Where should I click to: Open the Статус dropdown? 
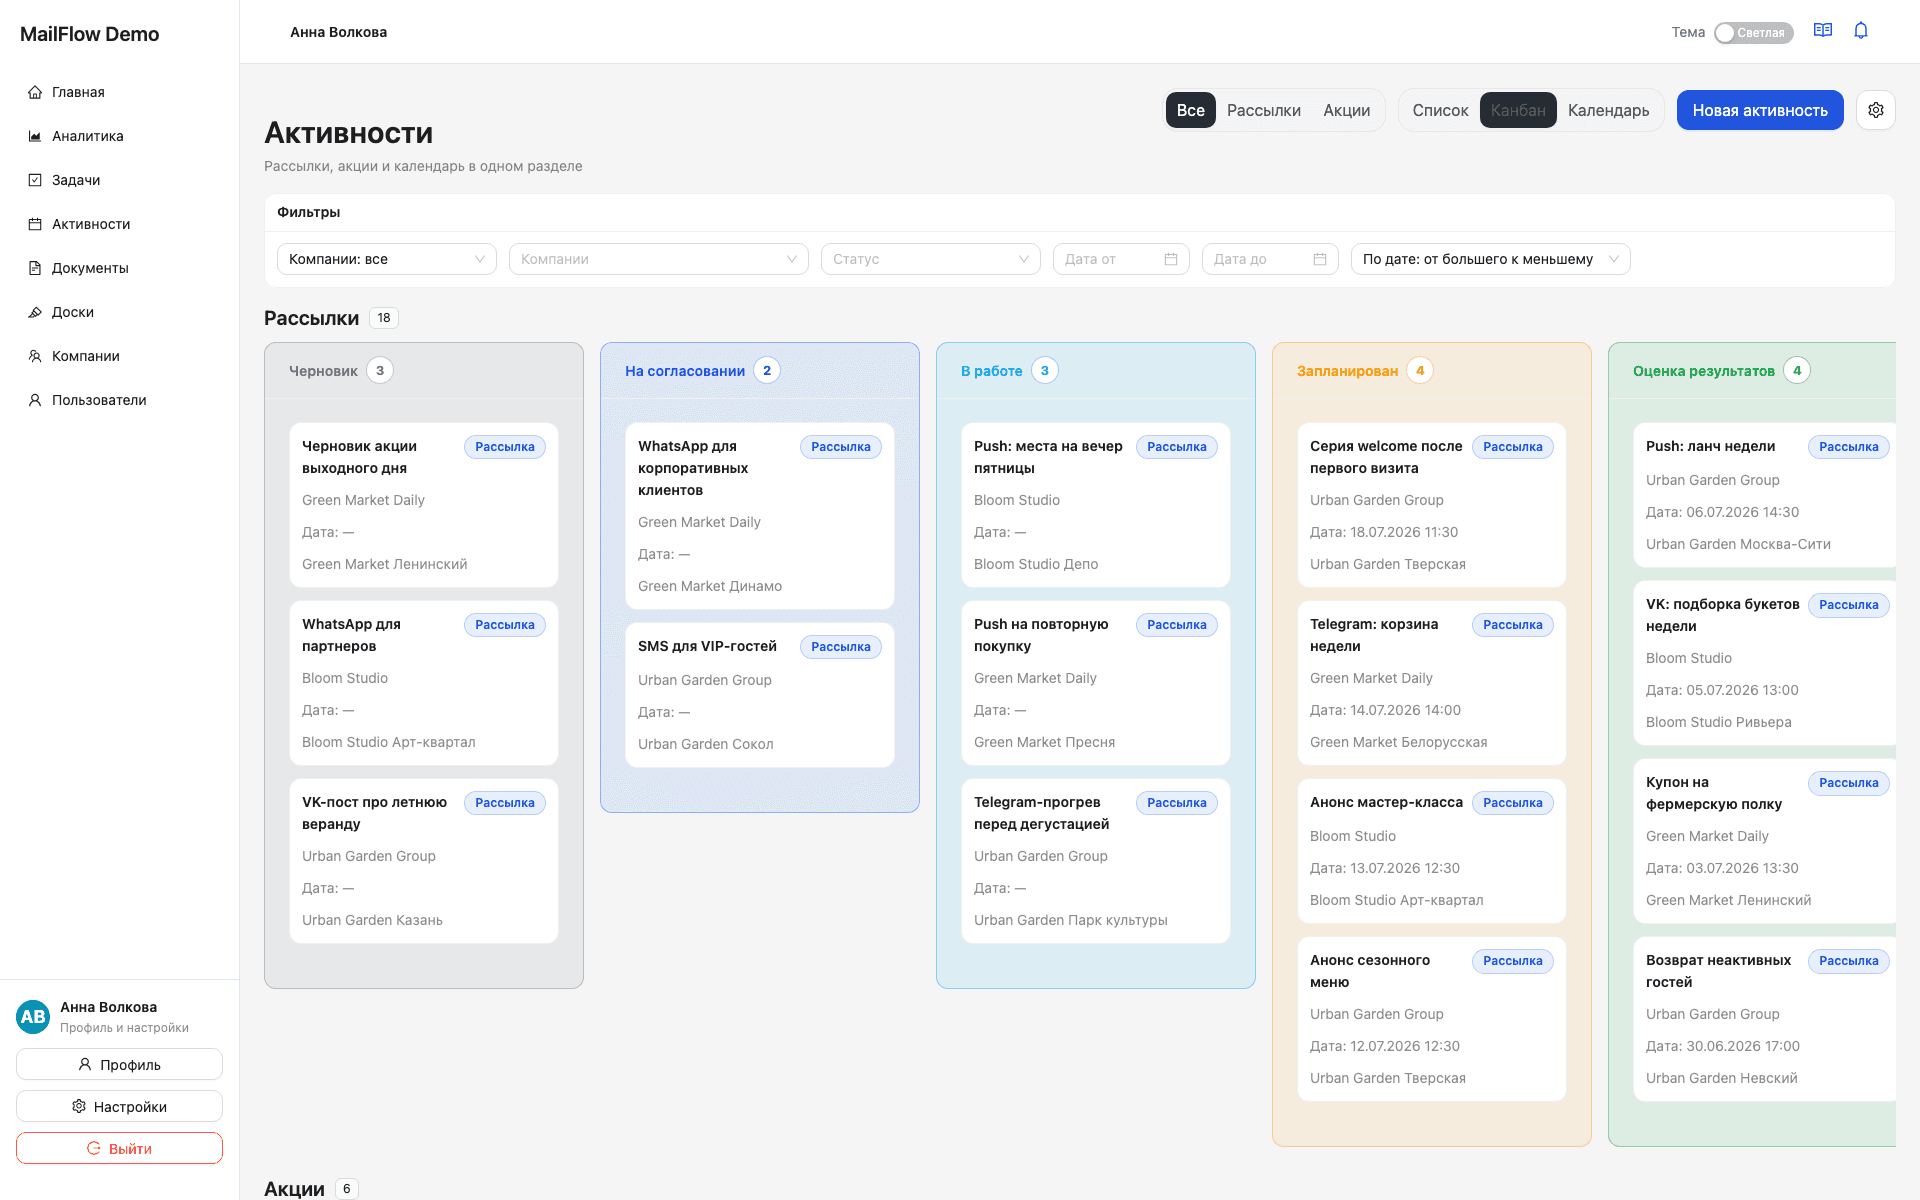click(930, 259)
